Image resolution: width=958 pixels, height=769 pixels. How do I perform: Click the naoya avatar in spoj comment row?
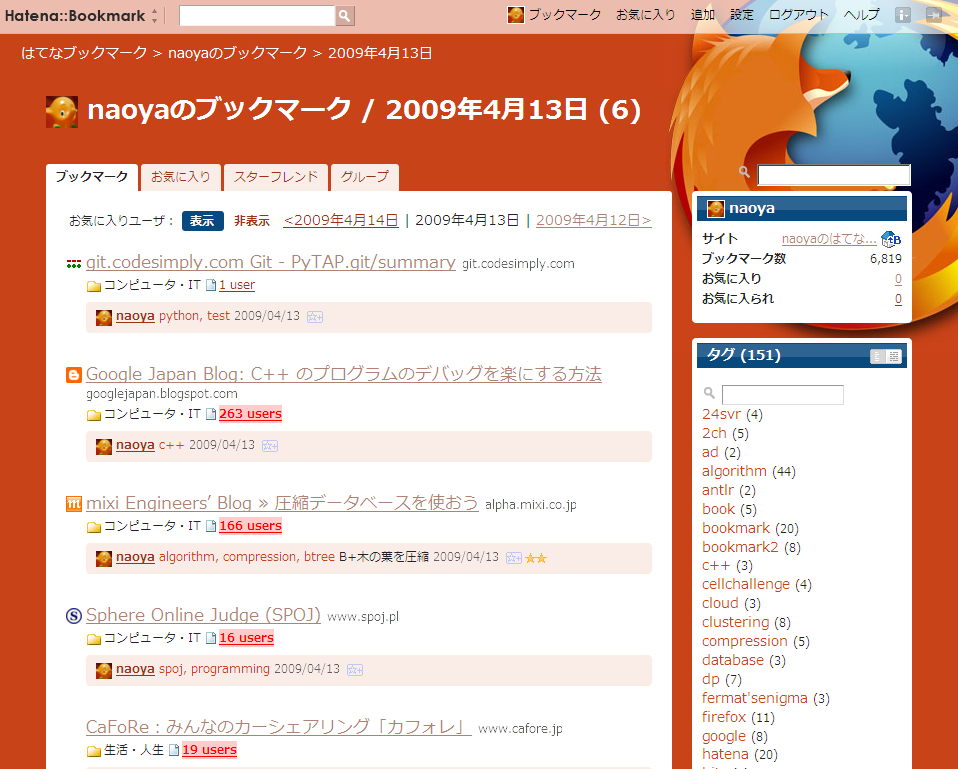pos(104,671)
